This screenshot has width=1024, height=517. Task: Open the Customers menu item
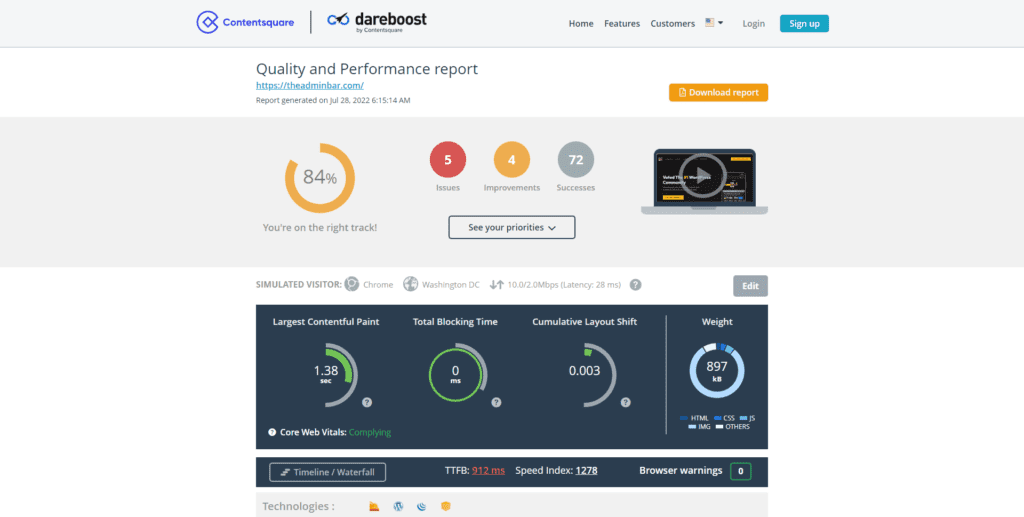673,24
